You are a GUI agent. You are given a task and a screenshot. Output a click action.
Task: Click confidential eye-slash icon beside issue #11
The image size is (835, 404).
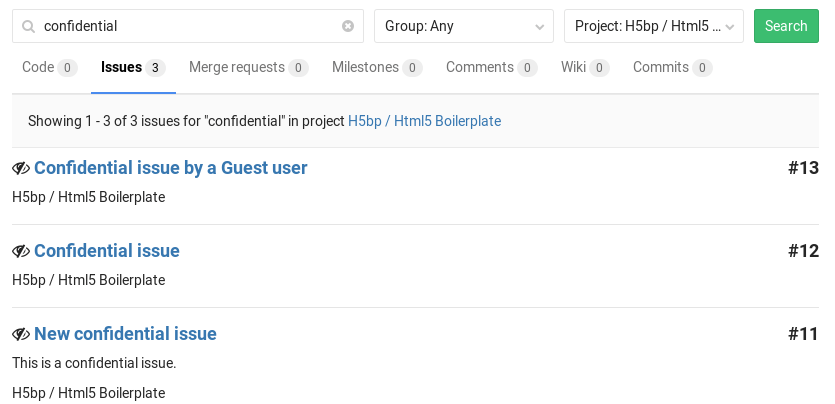[x=21, y=334]
